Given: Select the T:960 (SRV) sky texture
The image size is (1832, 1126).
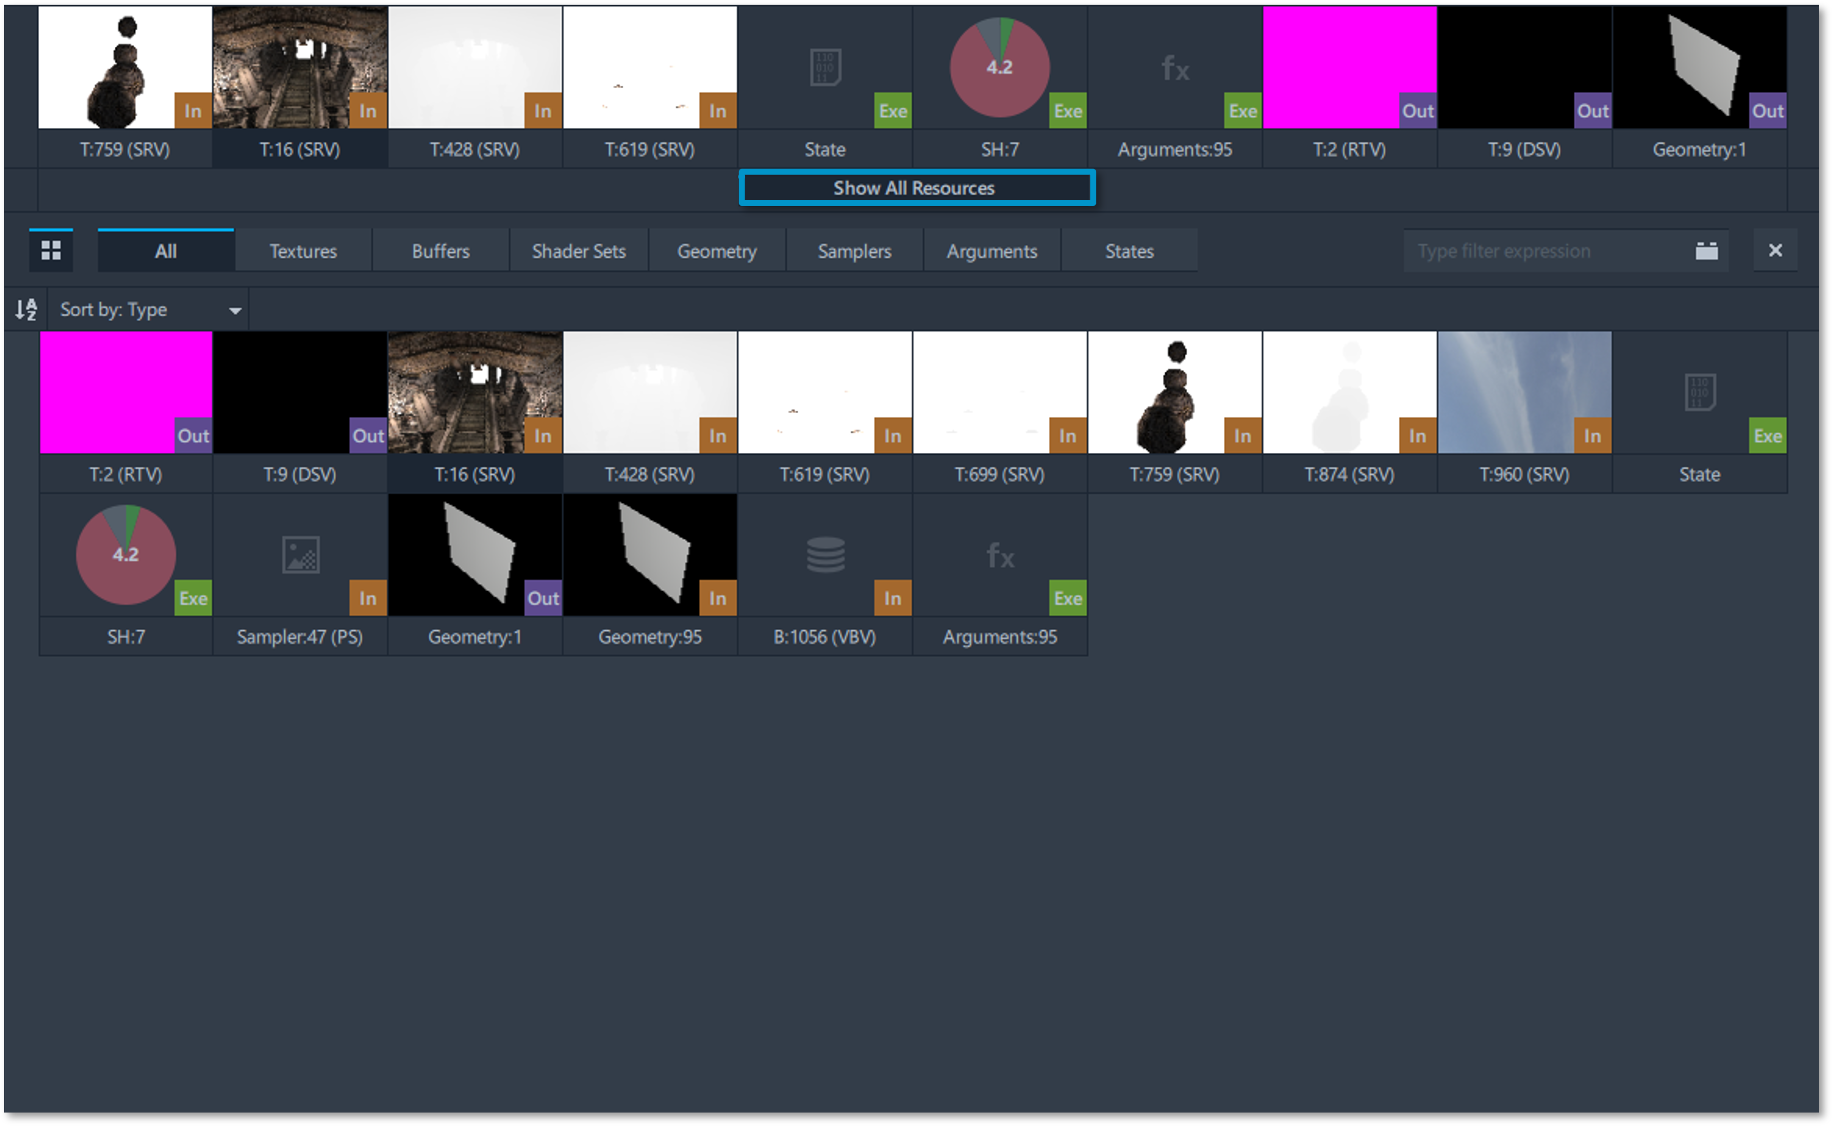Looking at the screenshot, I should pos(1524,393).
